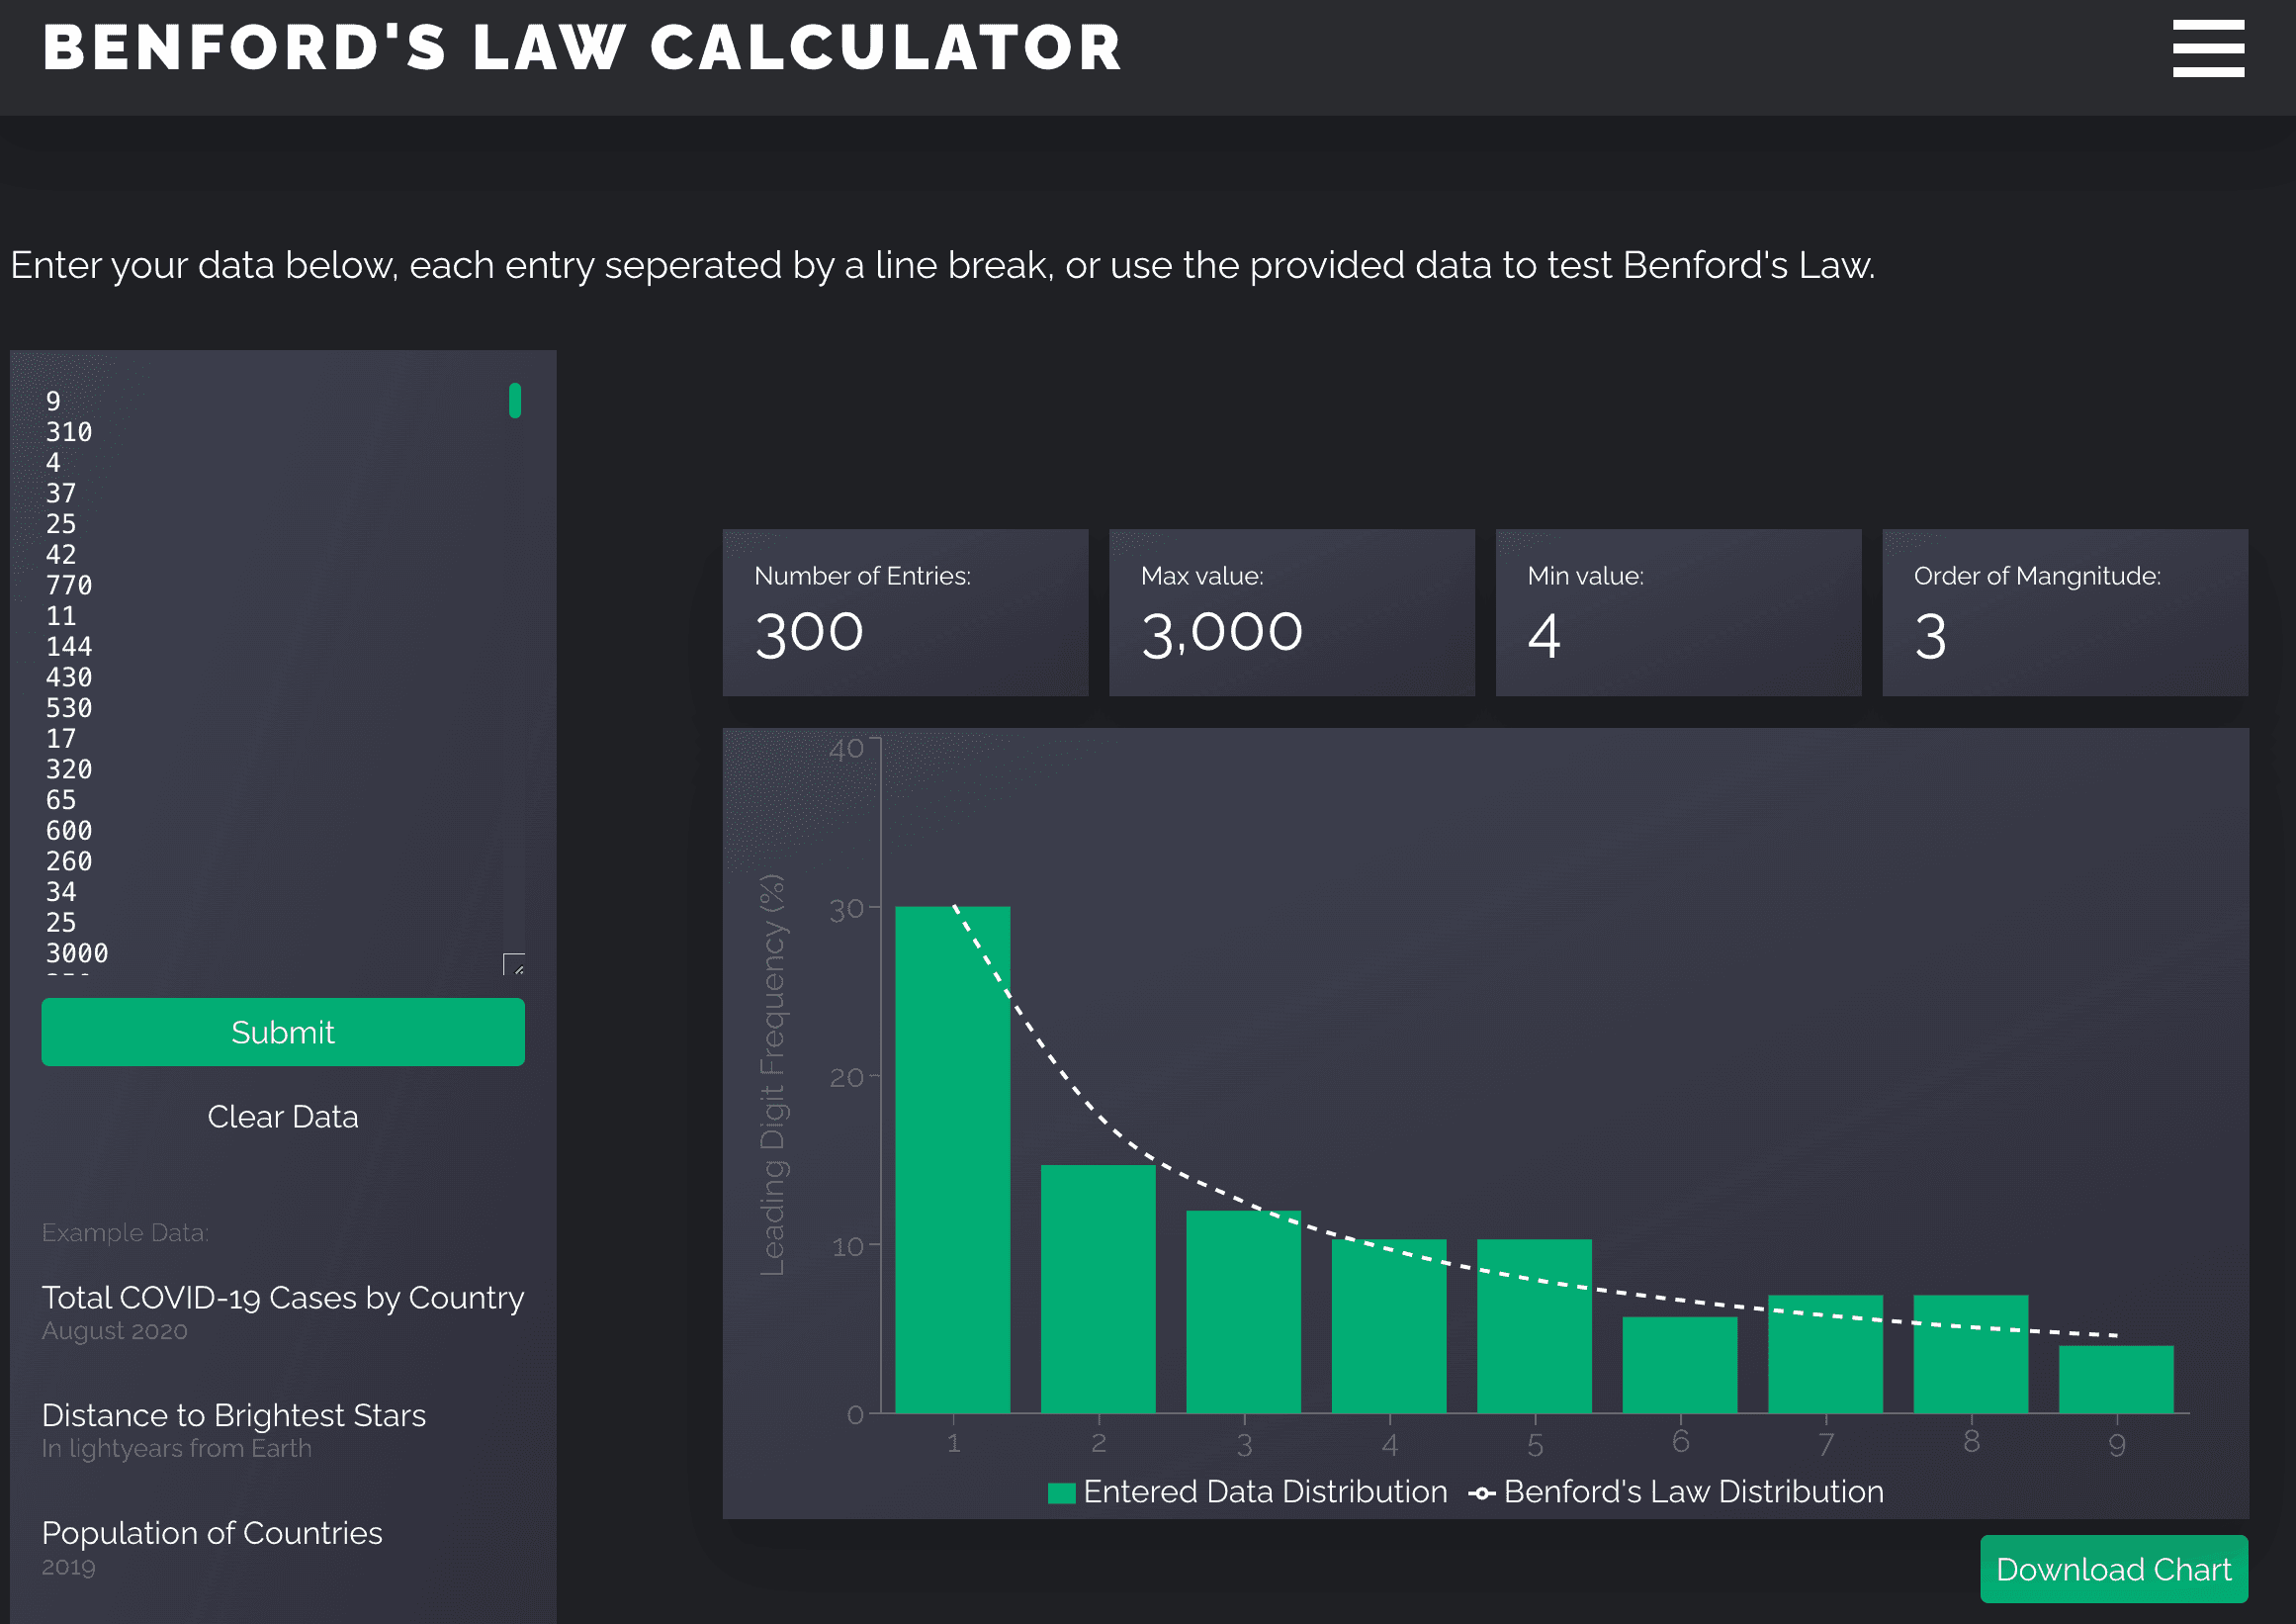Toggle Benford's Law Distribution legend marker

tap(1482, 1493)
